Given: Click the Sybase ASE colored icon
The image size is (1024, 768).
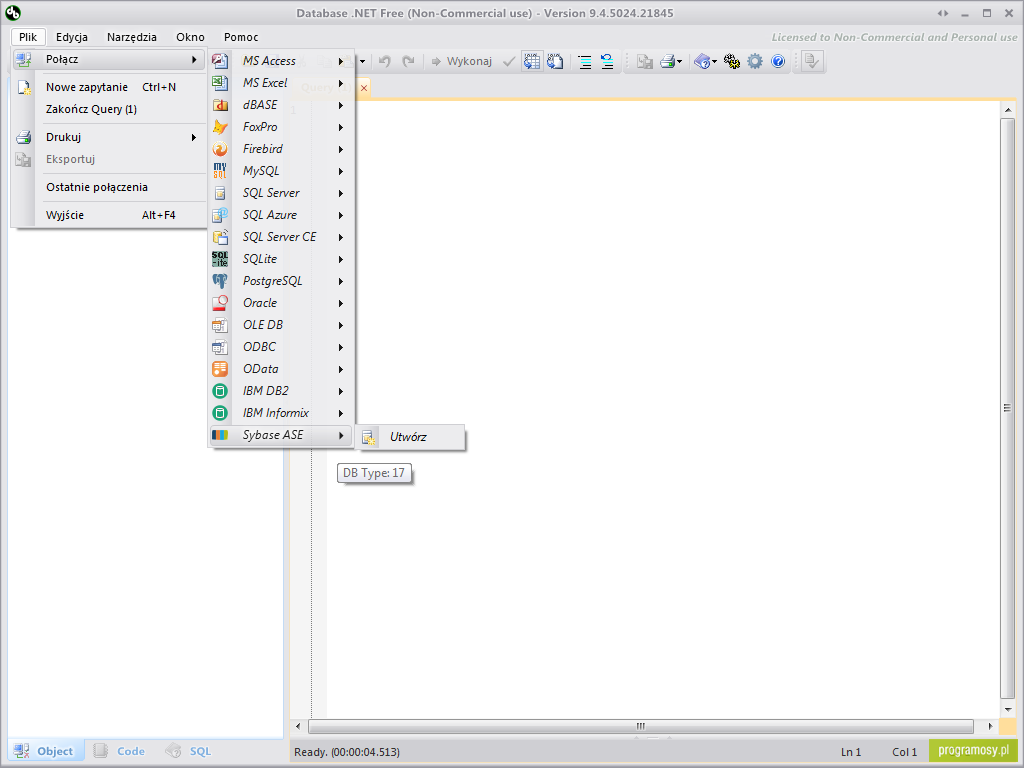Looking at the screenshot, I should tap(220, 435).
